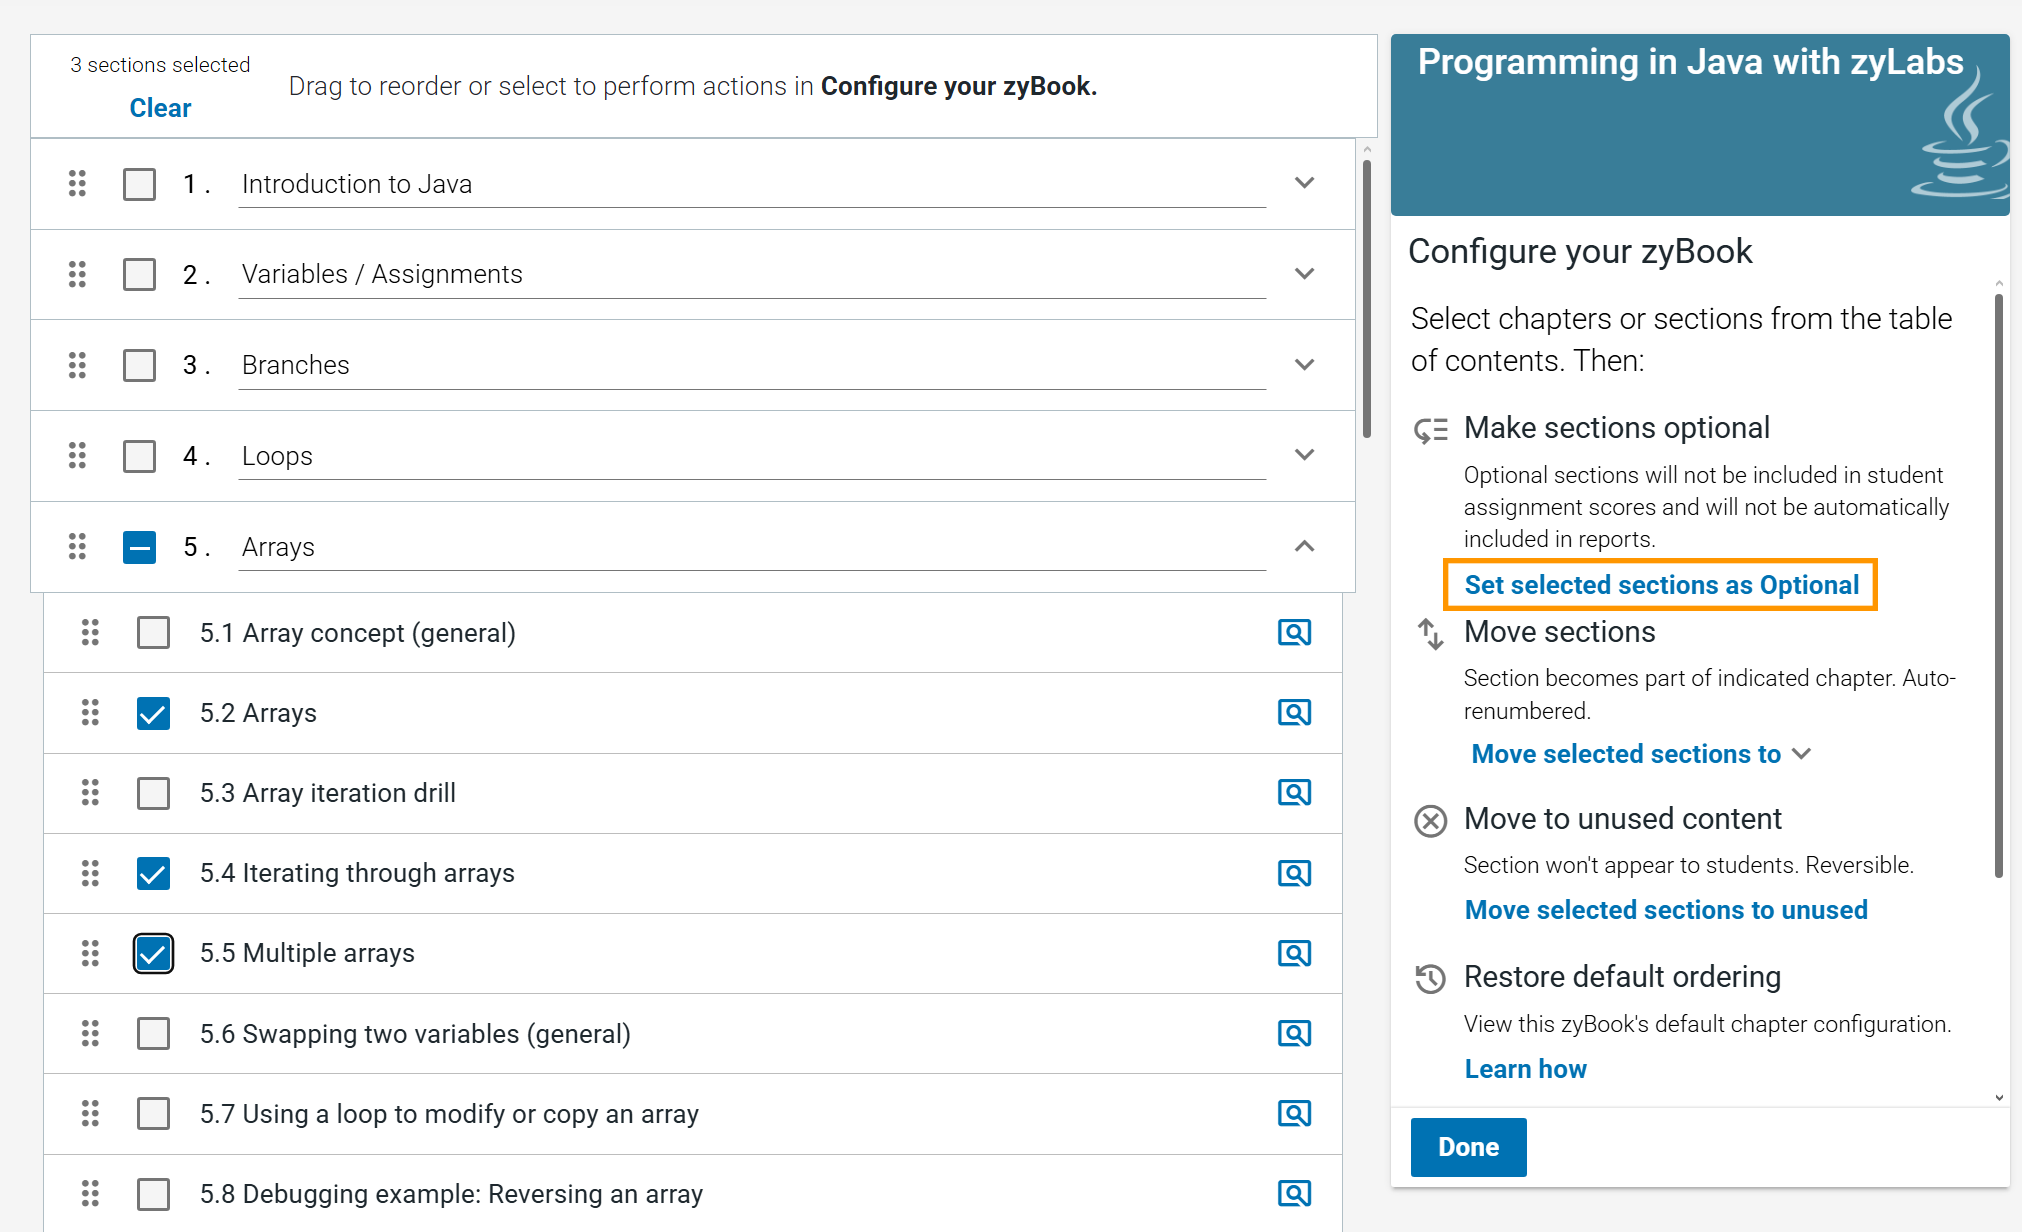The image size is (2022, 1232).
Task: Click Move selected sections to unused
Action: coord(1666,910)
